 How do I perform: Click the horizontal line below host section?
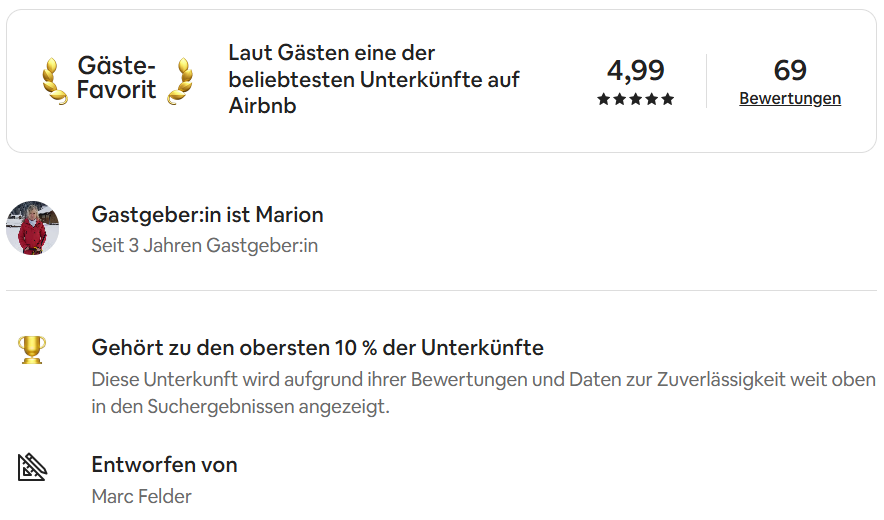click(441, 291)
